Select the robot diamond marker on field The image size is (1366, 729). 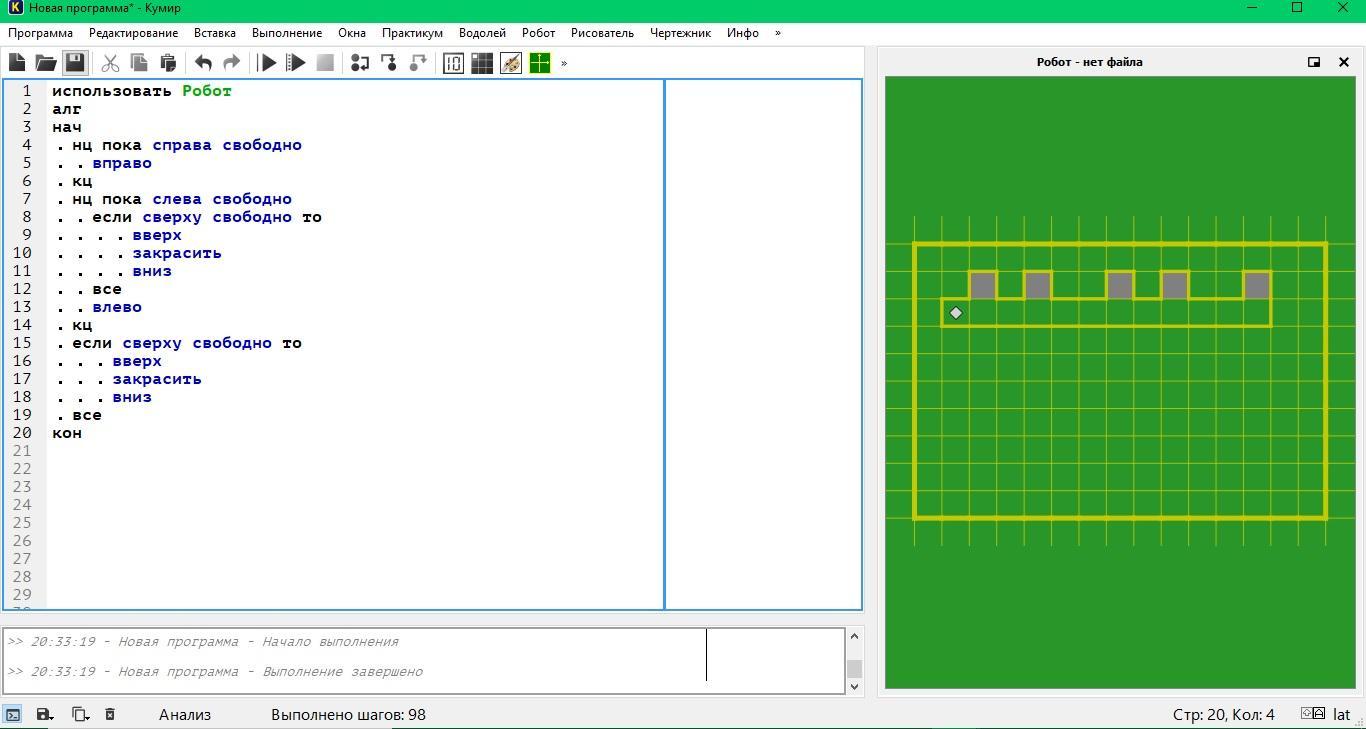tap(956, 313)
